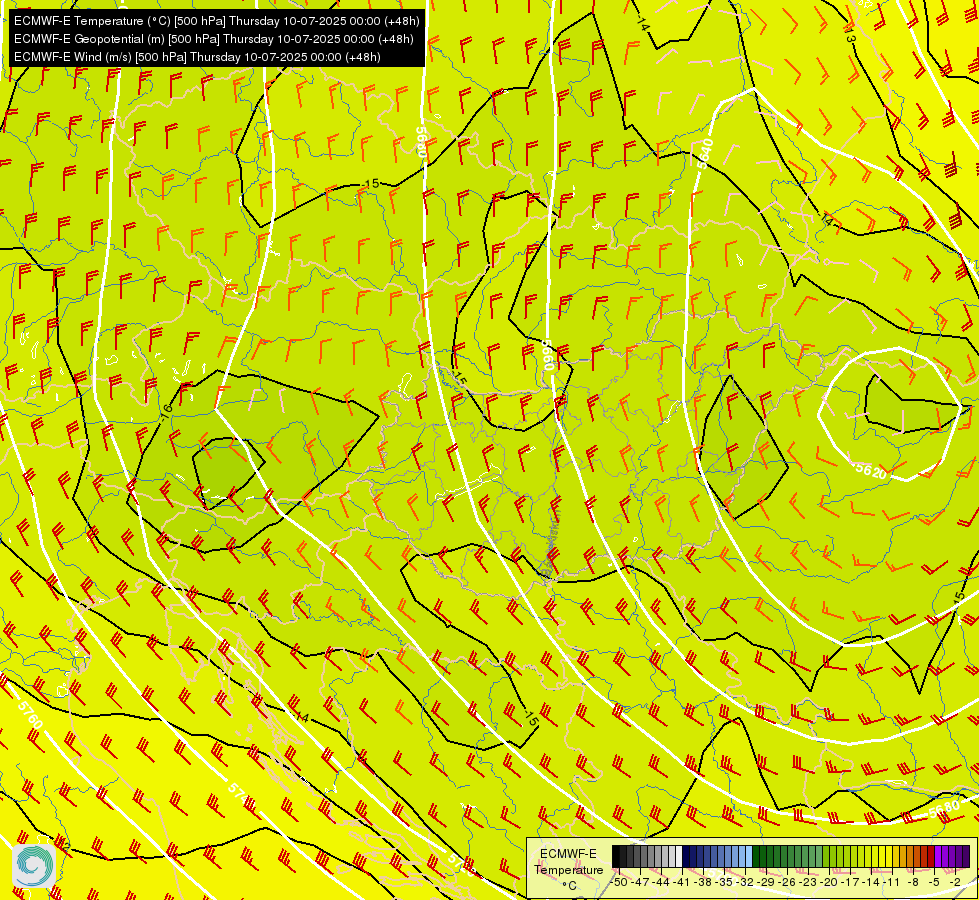Click the -8 tick on the legend

coord(913,882)
